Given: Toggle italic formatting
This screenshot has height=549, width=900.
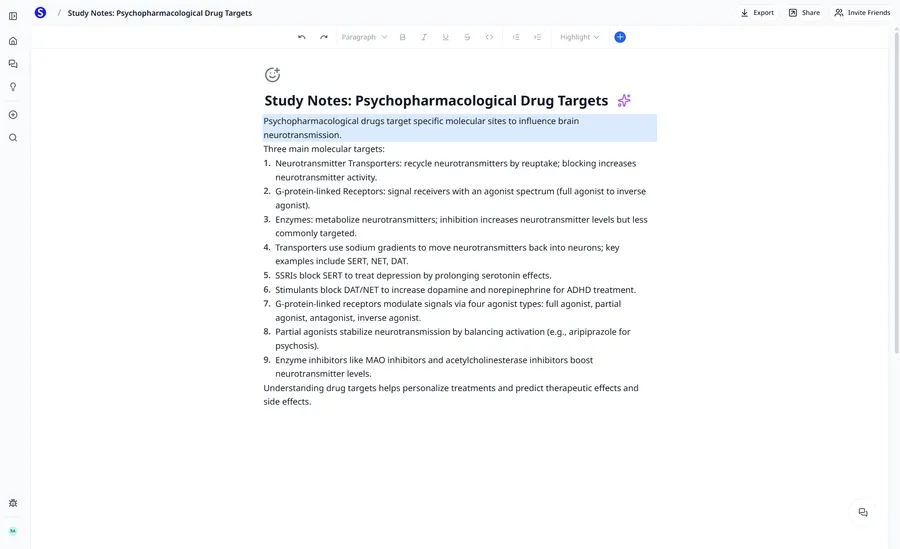Looking at the screenshot, I should coord(424,37).
